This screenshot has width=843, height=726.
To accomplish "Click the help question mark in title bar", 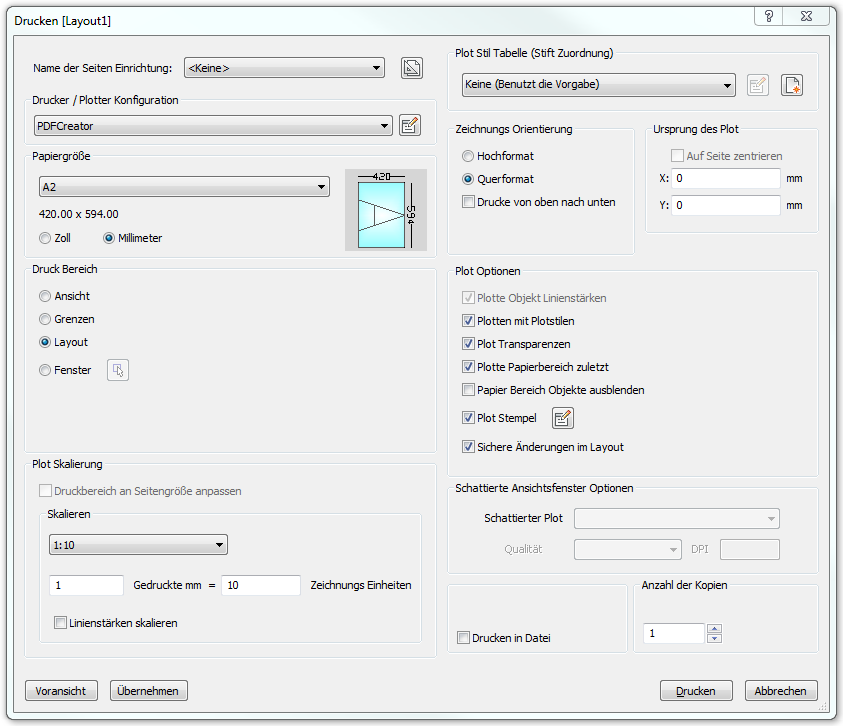I will (769, 16).
